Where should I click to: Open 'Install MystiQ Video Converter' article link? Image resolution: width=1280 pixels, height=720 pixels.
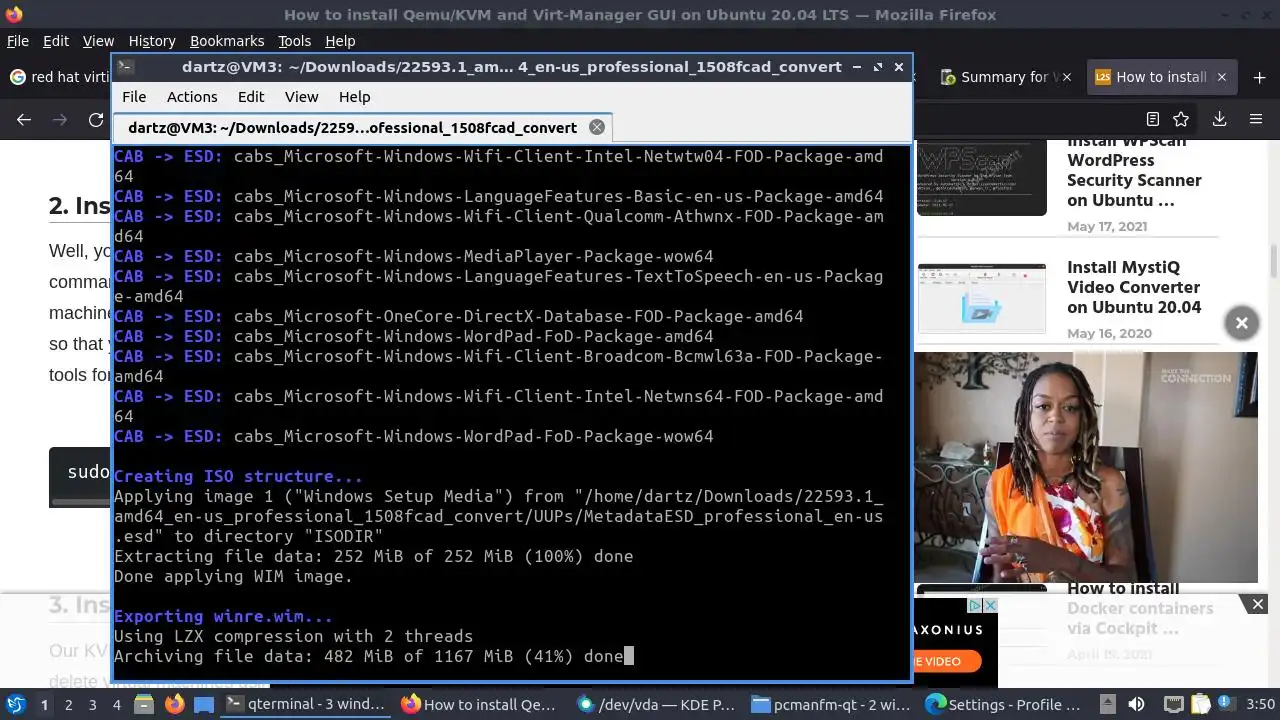click(x=1134, y=287)
